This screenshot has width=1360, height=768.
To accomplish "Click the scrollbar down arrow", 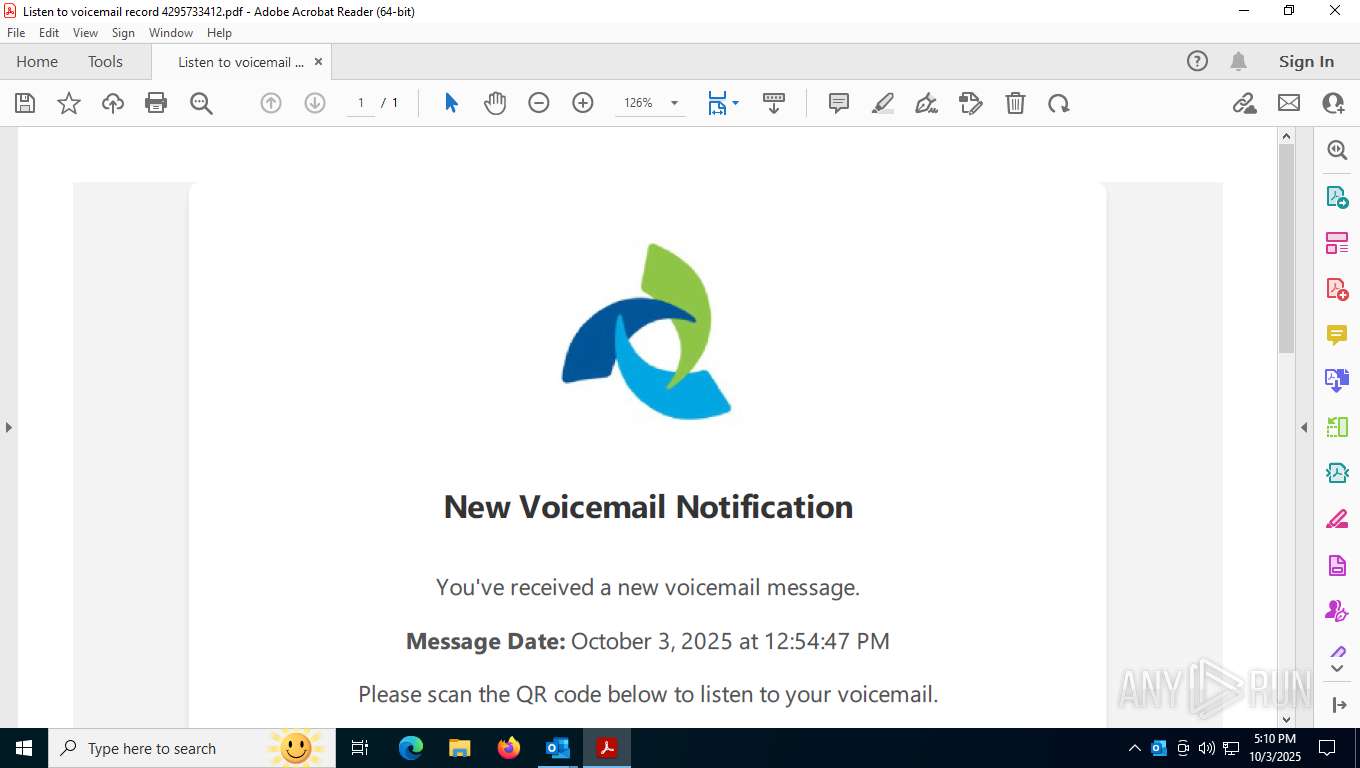I will [x=1287, y=719].
